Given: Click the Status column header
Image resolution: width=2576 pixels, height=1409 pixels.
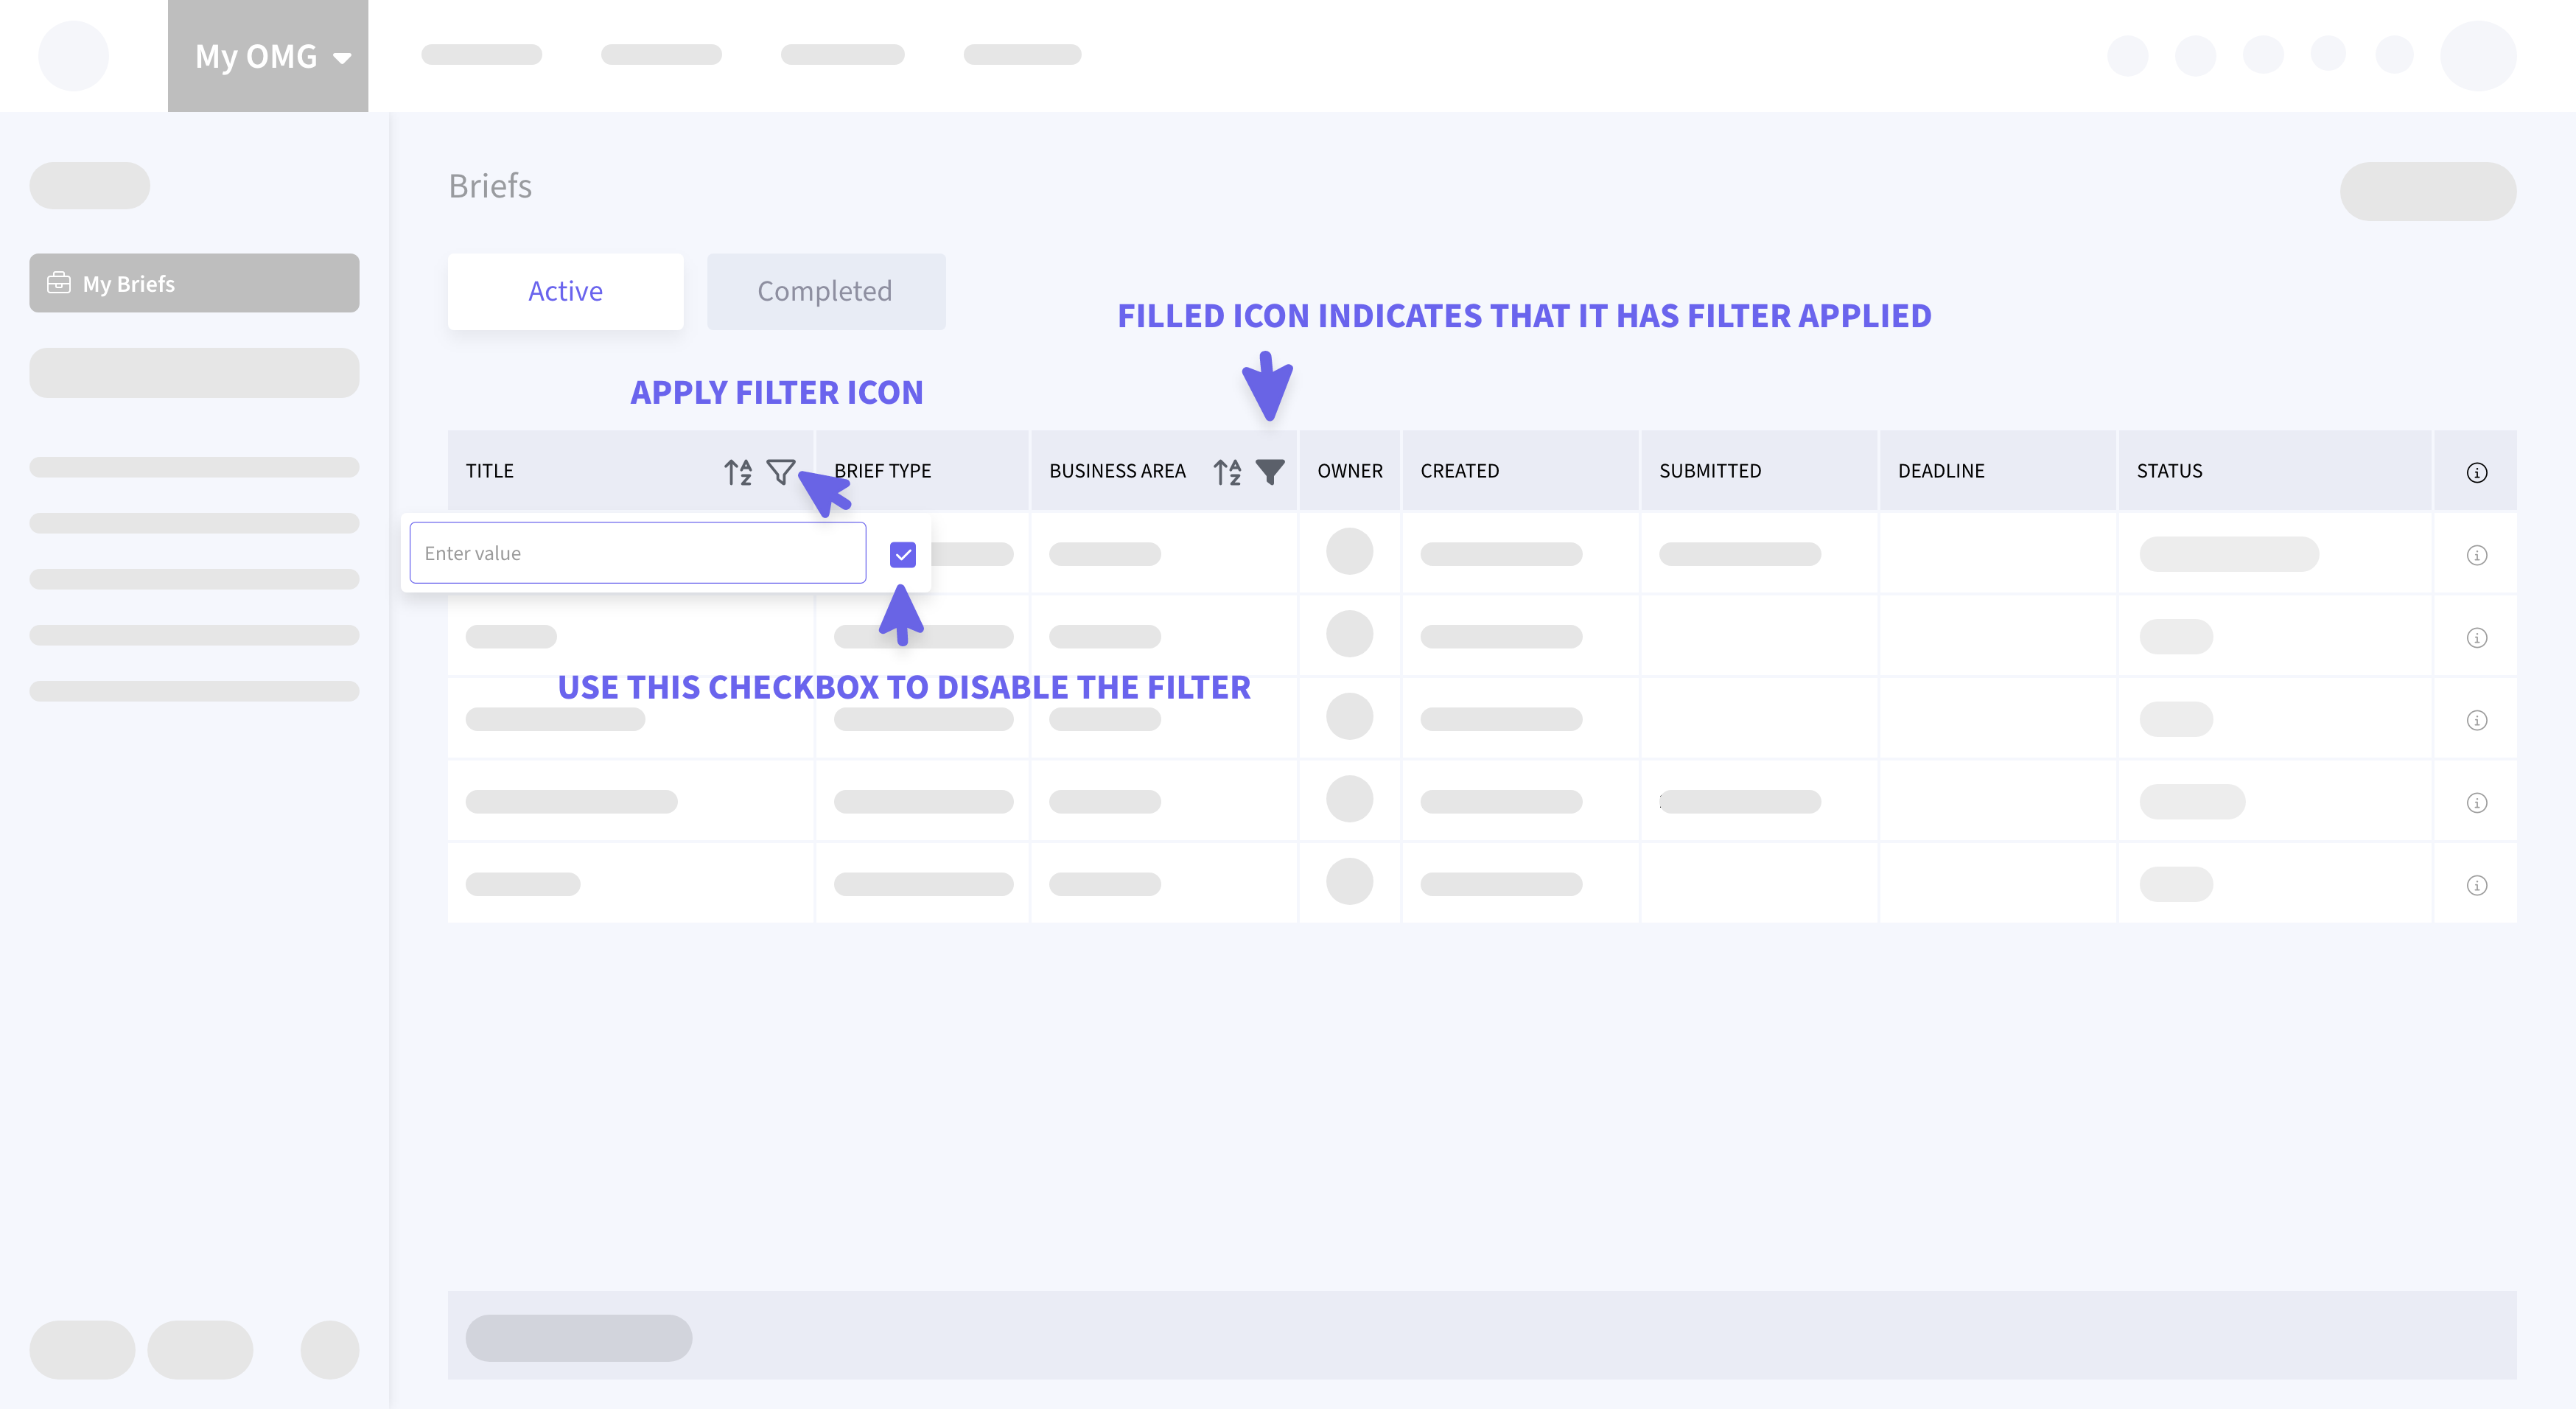Looking at the screenshot, I should pos(2169,471).
